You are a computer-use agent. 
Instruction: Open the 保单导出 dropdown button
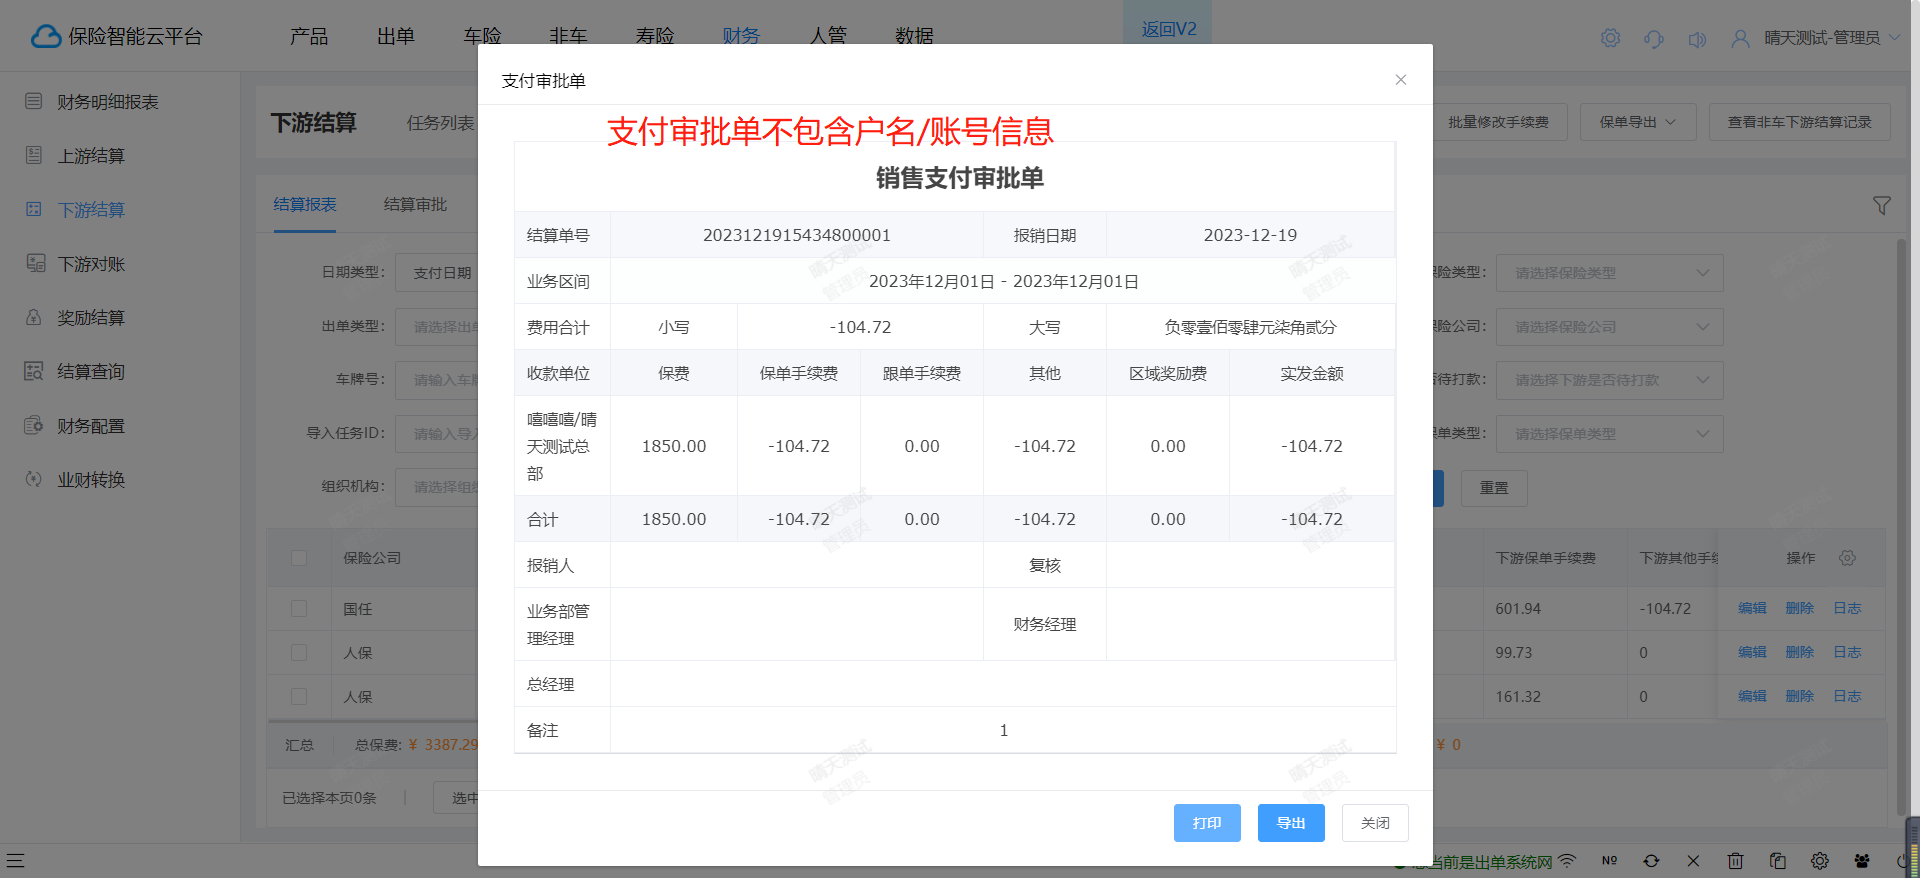click(x=1638, y=122)
